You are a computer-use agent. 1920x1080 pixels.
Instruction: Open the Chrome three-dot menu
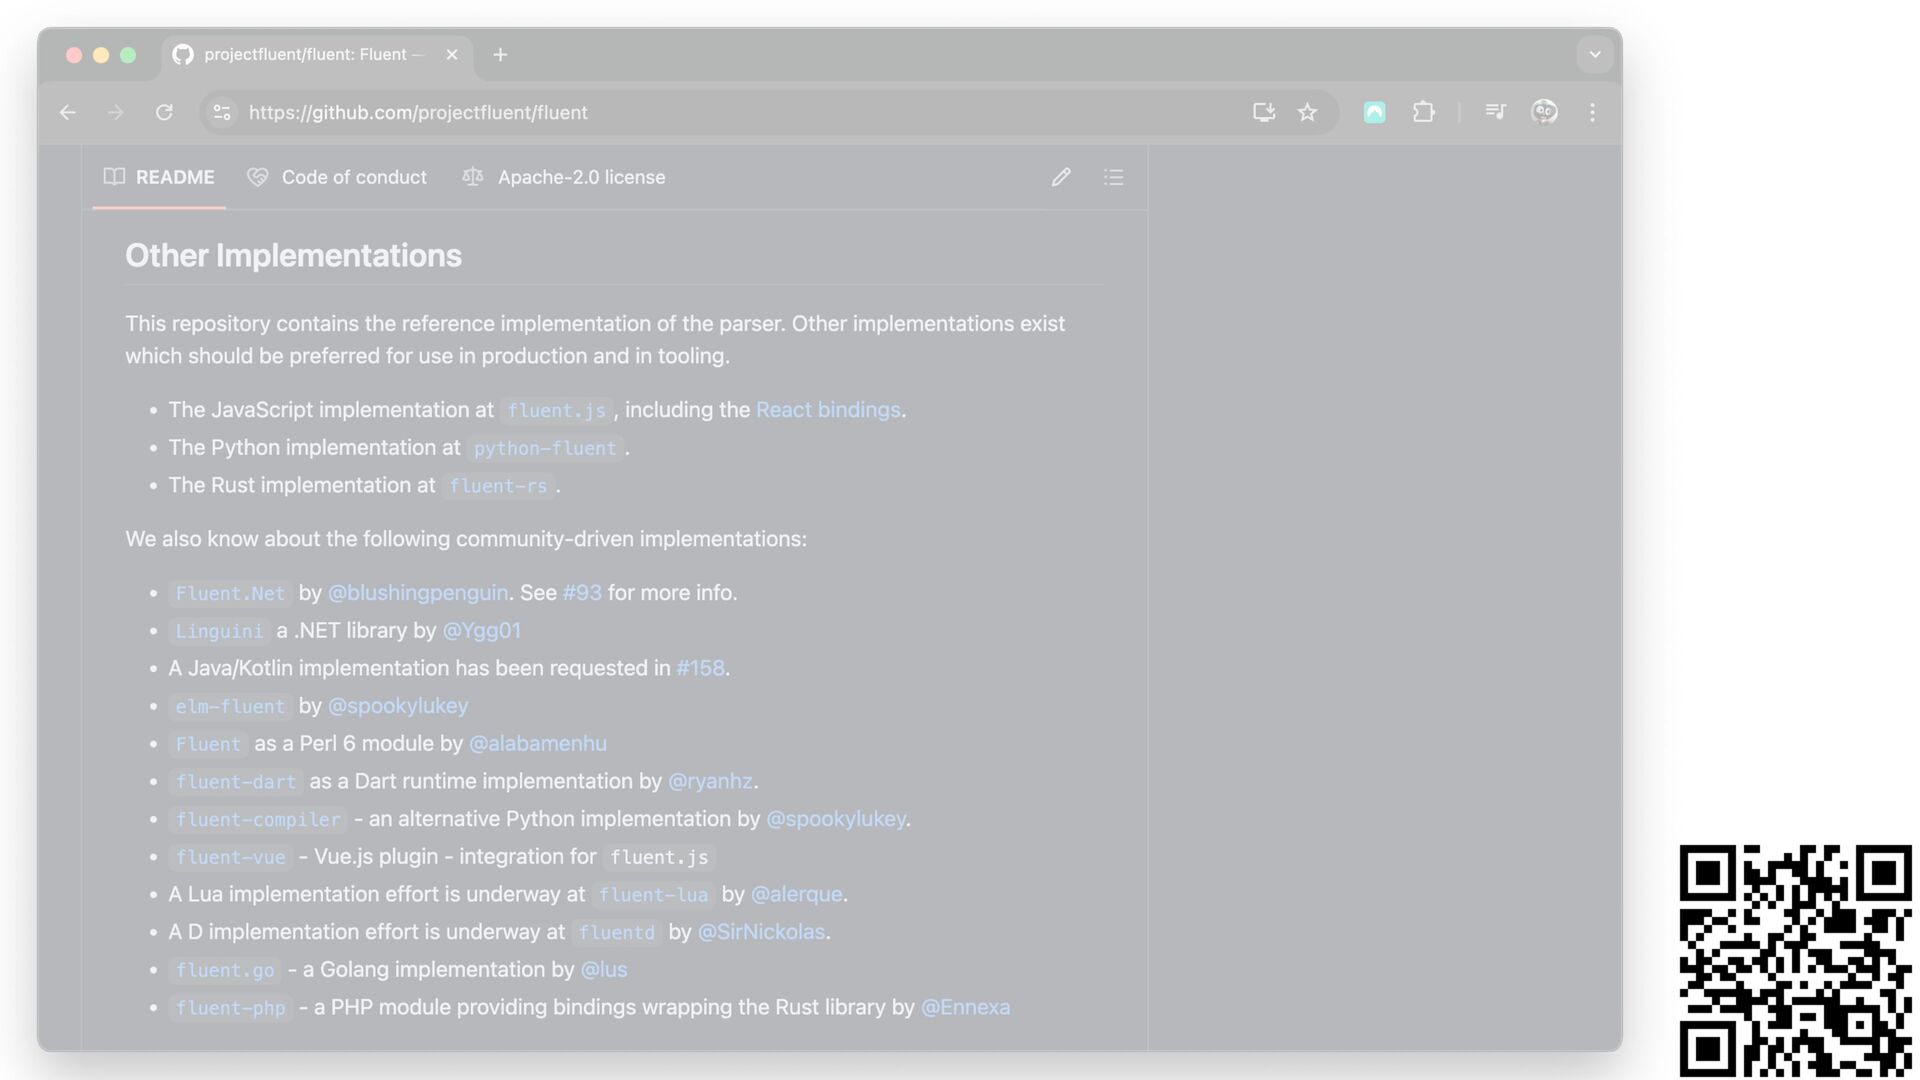coord(1592,112)
